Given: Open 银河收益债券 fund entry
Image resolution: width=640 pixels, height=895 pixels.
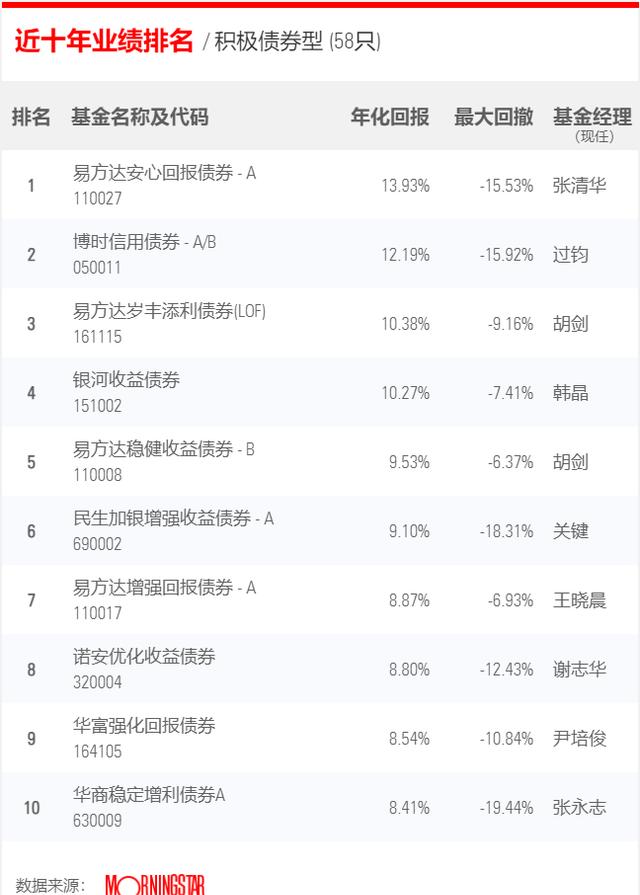Looking at the screenshot, I should (x=126, y=380).
